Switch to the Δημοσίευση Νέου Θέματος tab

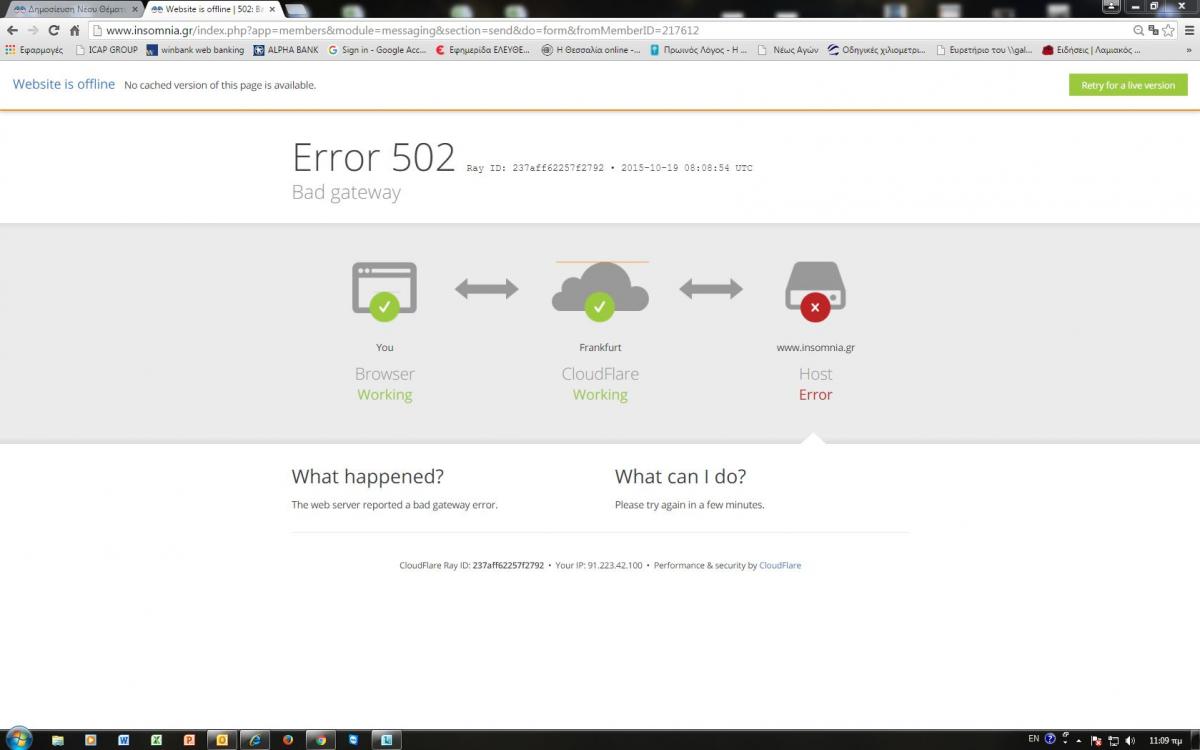72,9
